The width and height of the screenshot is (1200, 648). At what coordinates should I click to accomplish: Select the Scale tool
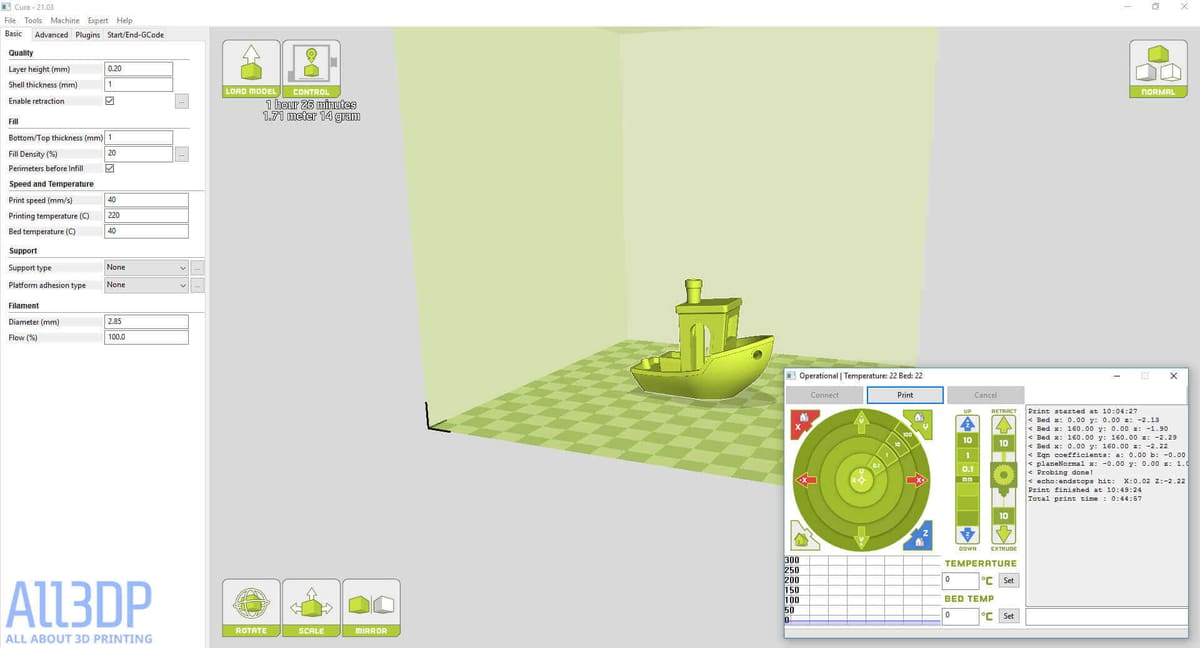311,608
